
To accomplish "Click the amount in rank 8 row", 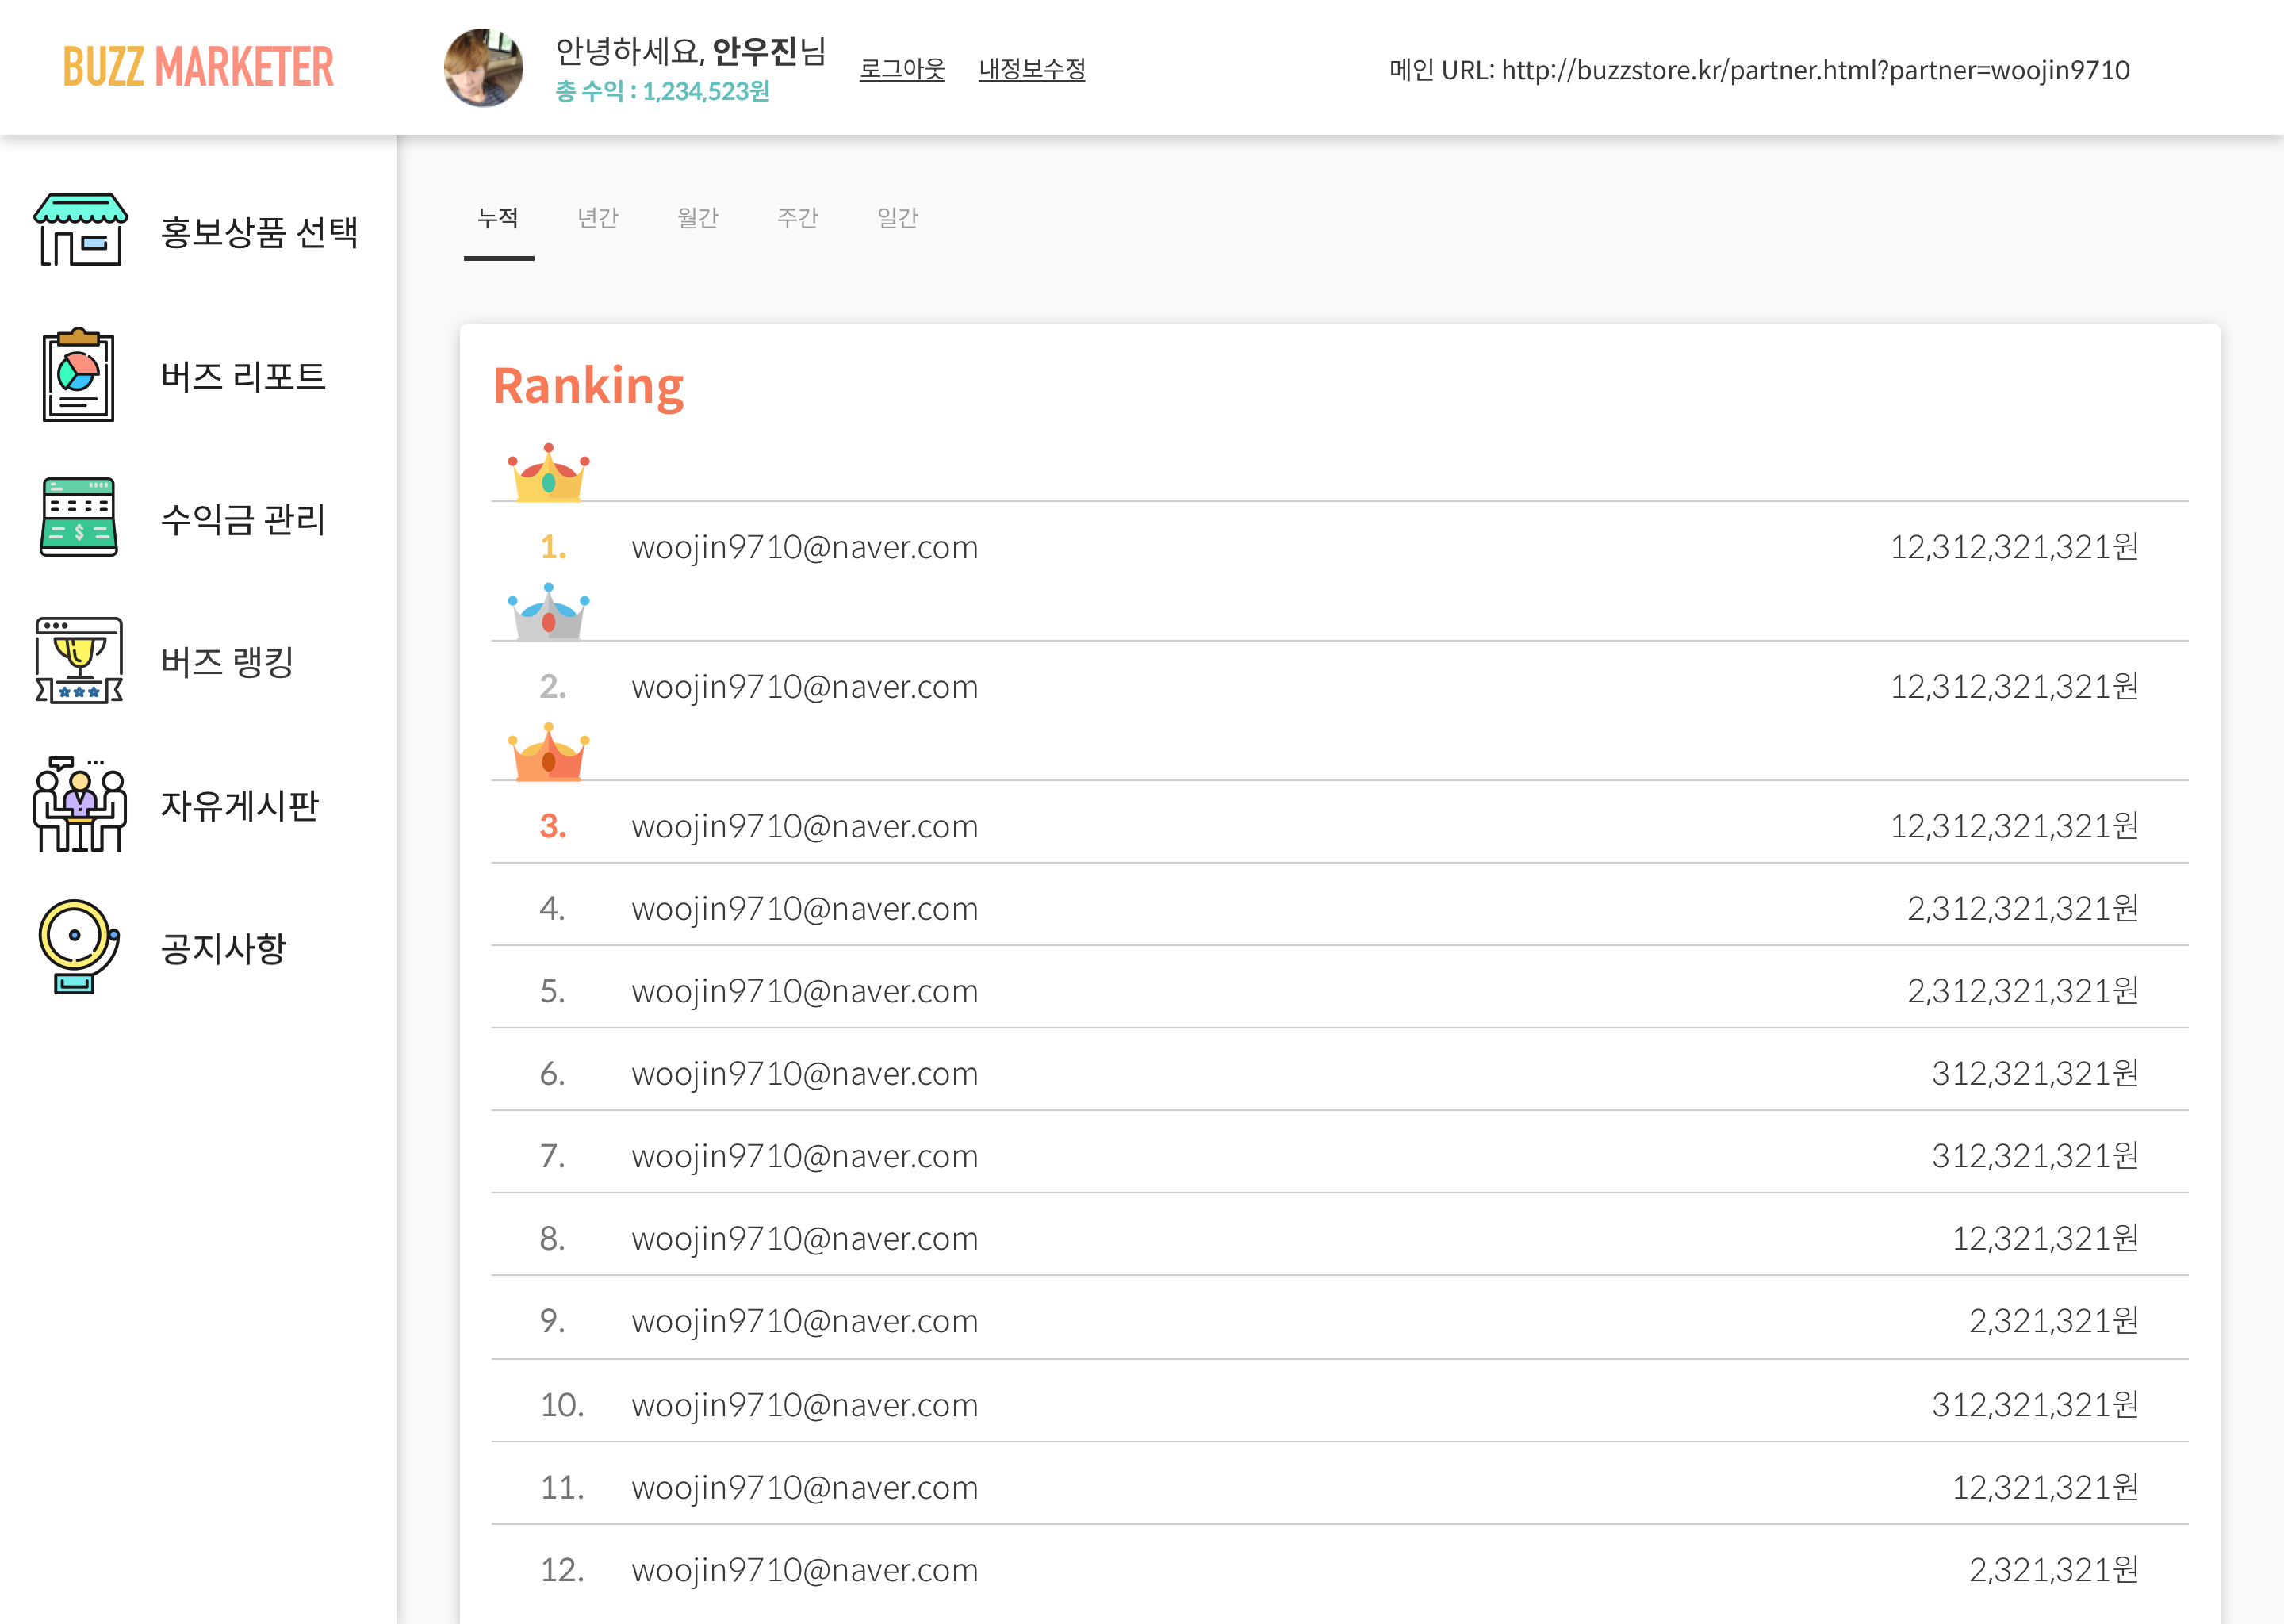I will (2045, 1239).
